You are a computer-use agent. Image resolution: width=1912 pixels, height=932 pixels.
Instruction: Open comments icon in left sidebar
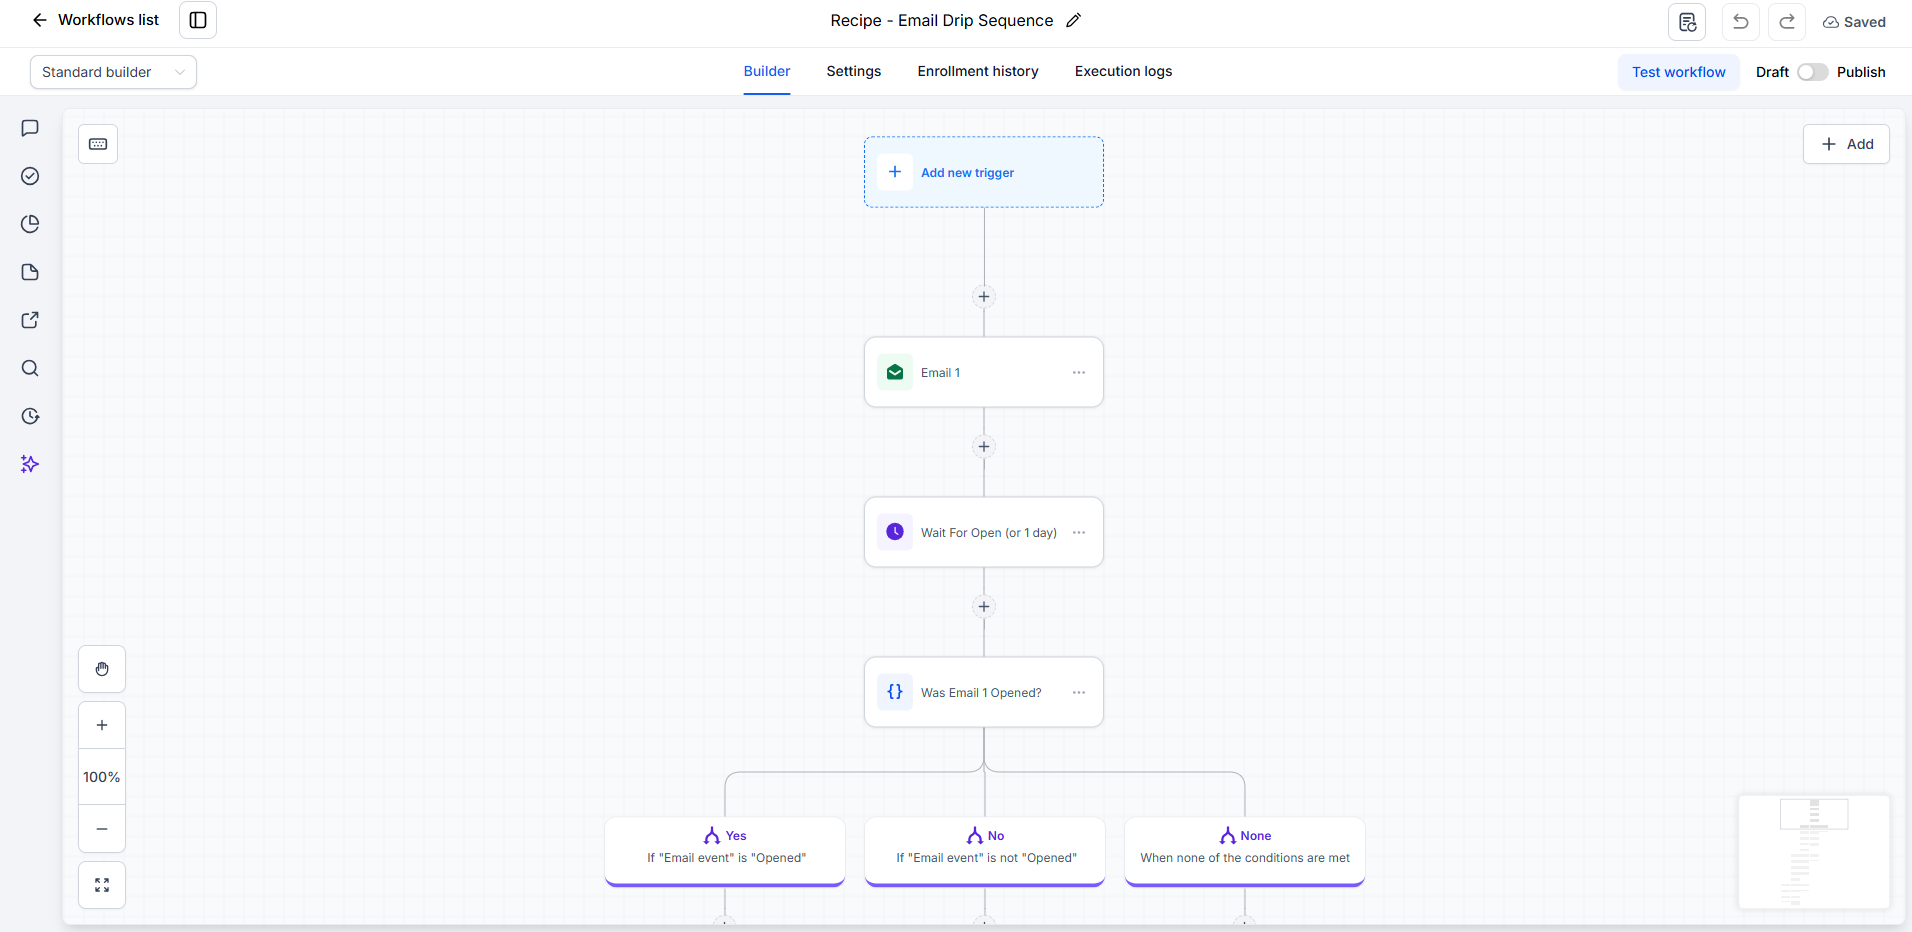pyautogui.click(x=30, y=128)
